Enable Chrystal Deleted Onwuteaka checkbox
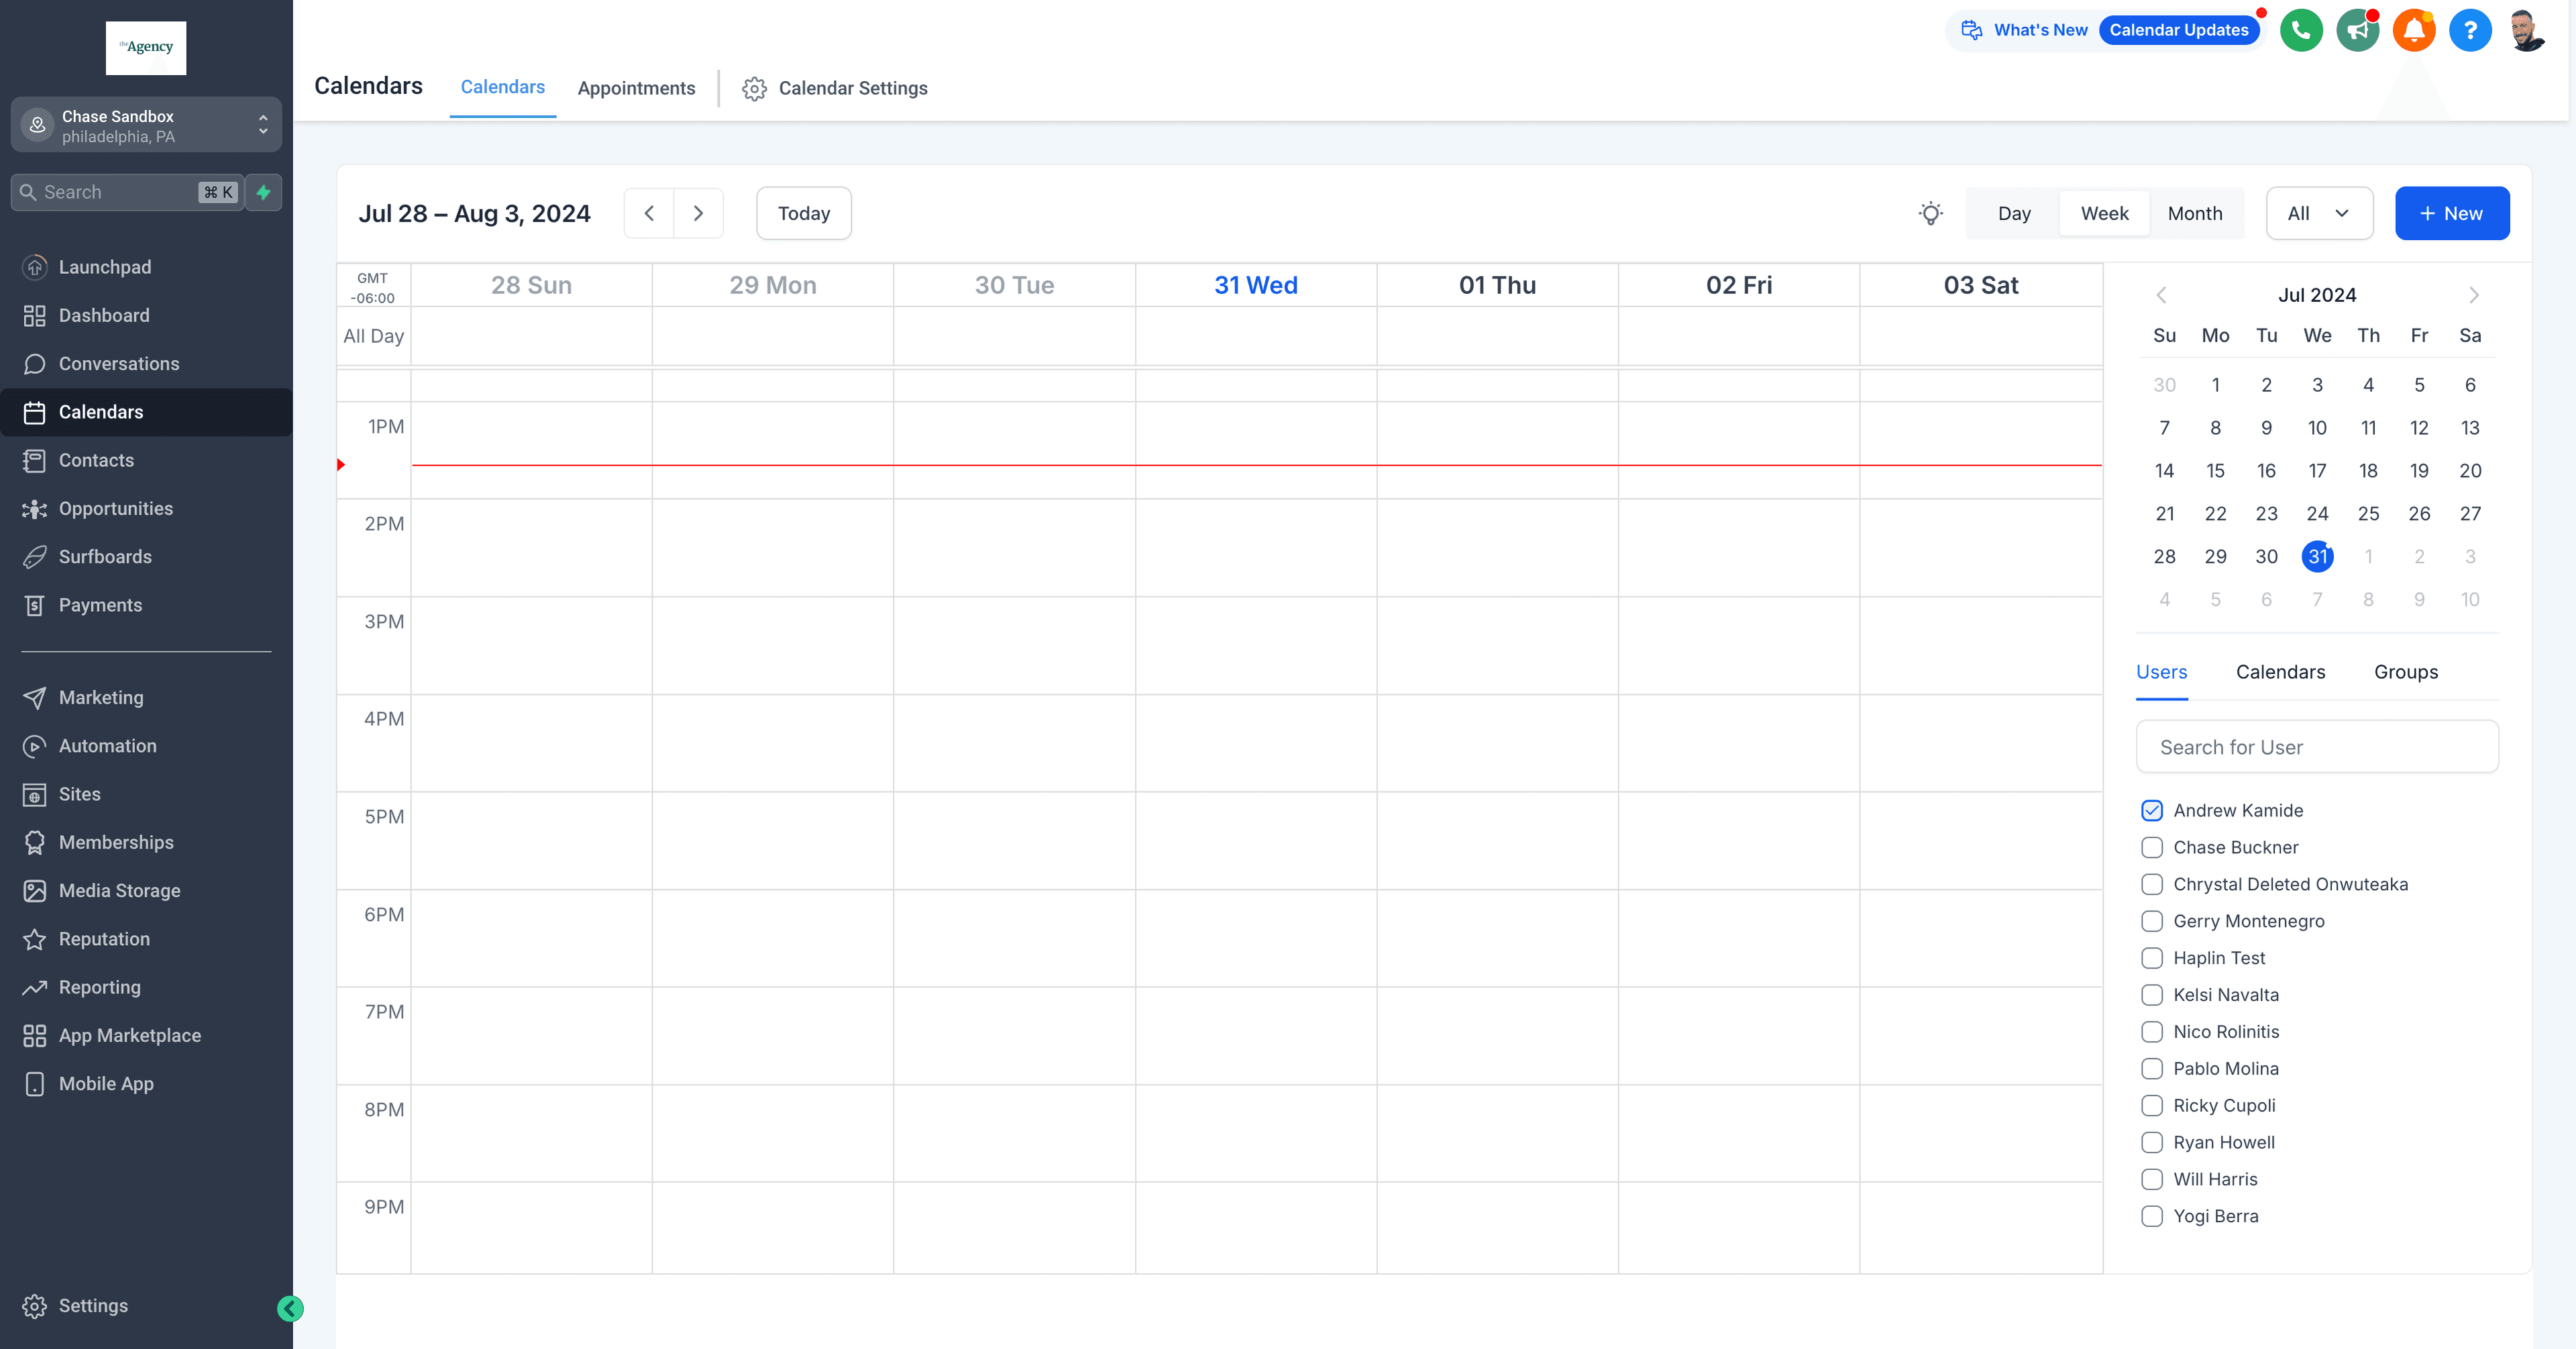The image size is (2576, 1349). click(2152, 885)
